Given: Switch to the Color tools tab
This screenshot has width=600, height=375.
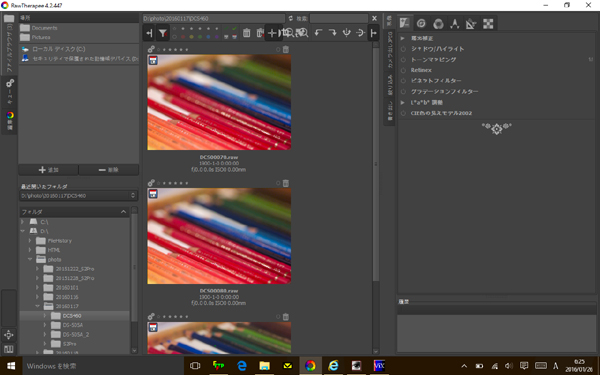Looking at the screenshot, I should tap(438, 23).
